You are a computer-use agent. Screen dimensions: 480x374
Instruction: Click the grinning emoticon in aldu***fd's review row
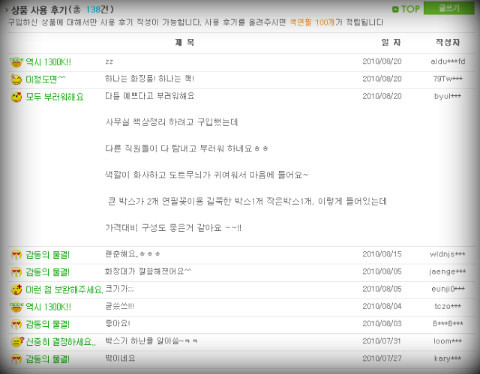click(16, 62)
